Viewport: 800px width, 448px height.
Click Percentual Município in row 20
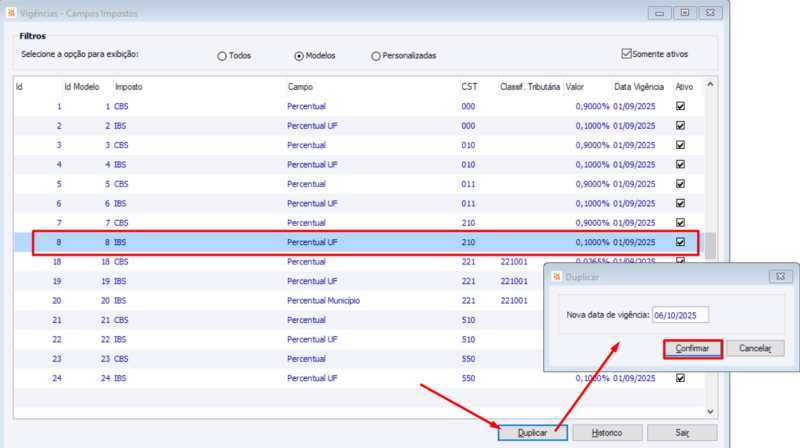(x=323, y=301)
